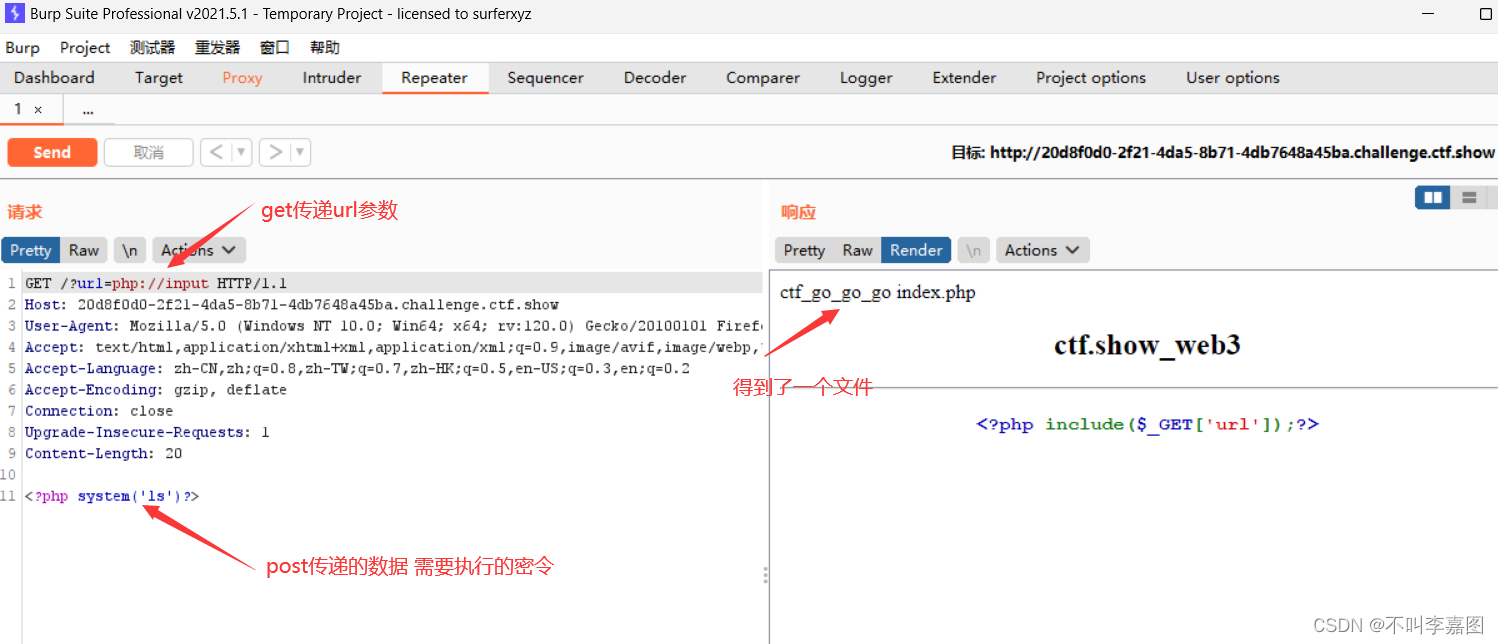The image size is (1498, 644).
Task: Click the rendered PHP include code text
Action: (x=1148, y=424)
